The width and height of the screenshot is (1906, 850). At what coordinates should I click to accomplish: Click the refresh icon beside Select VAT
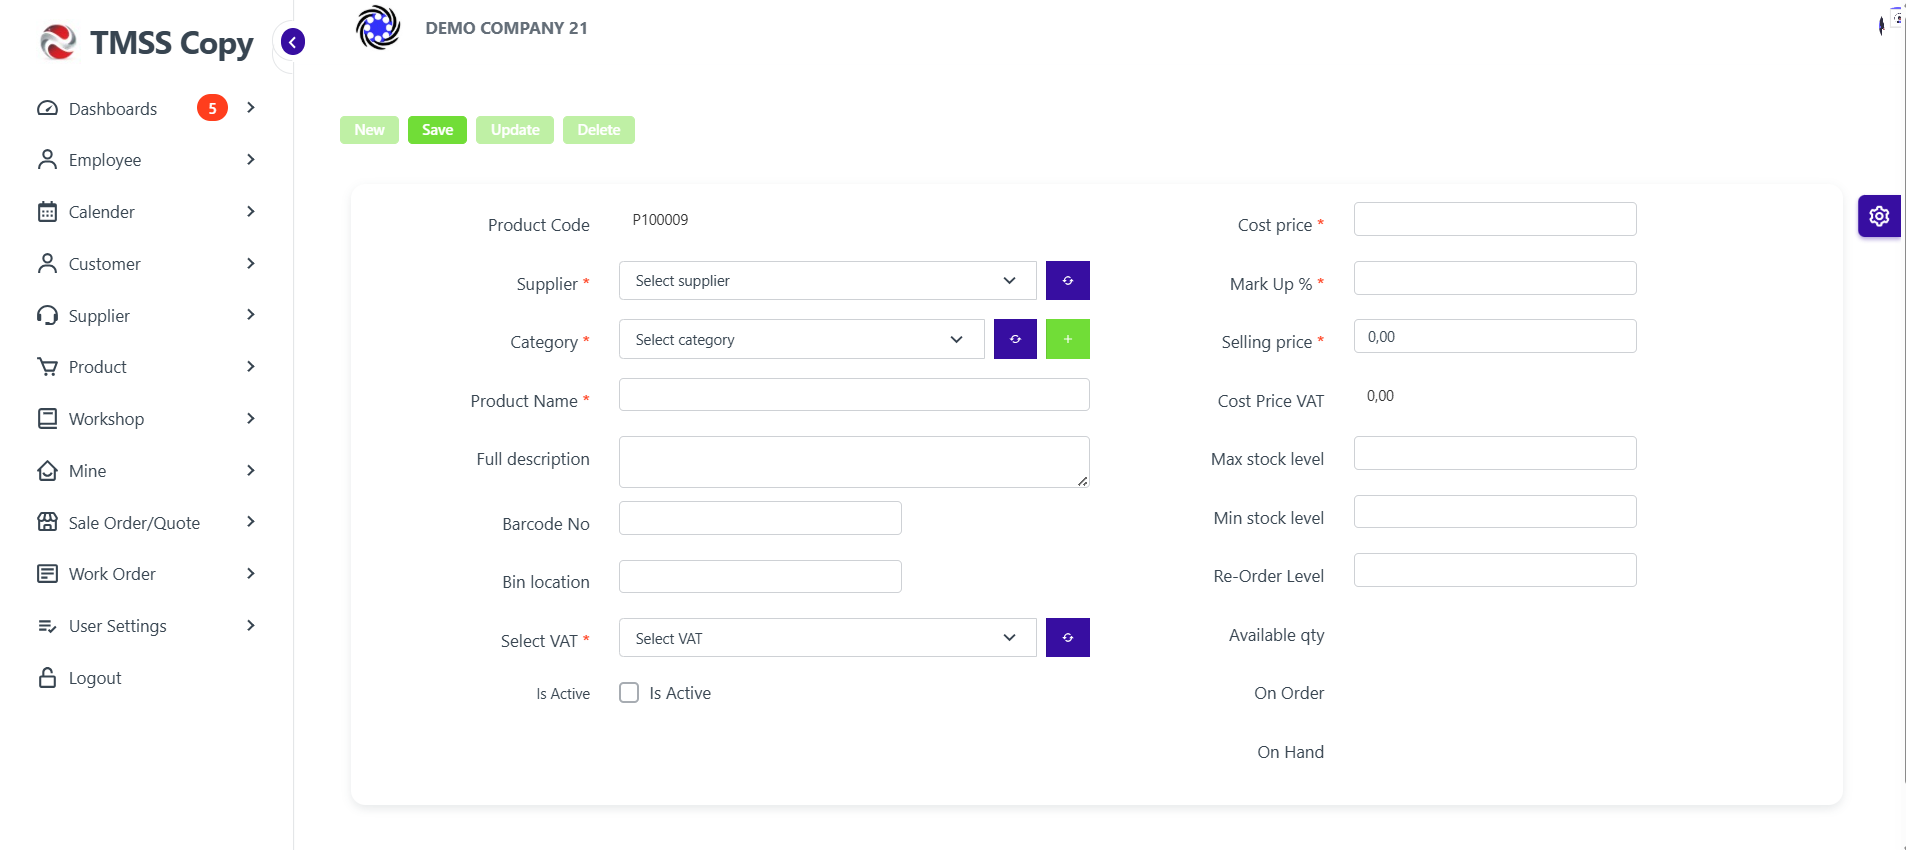(x=1067, y=637)
